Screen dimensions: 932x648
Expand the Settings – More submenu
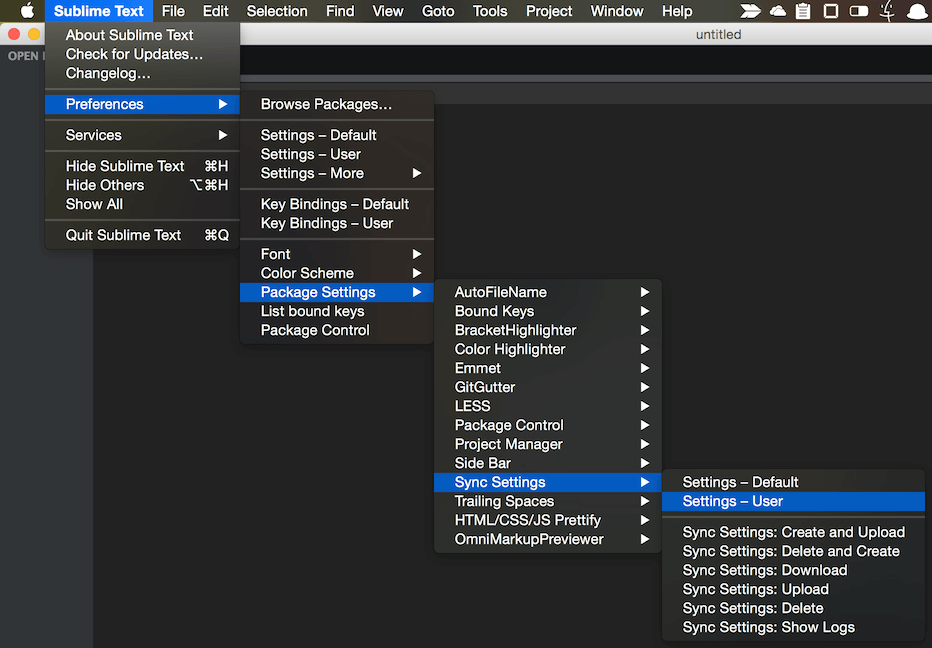click(337, 173)
